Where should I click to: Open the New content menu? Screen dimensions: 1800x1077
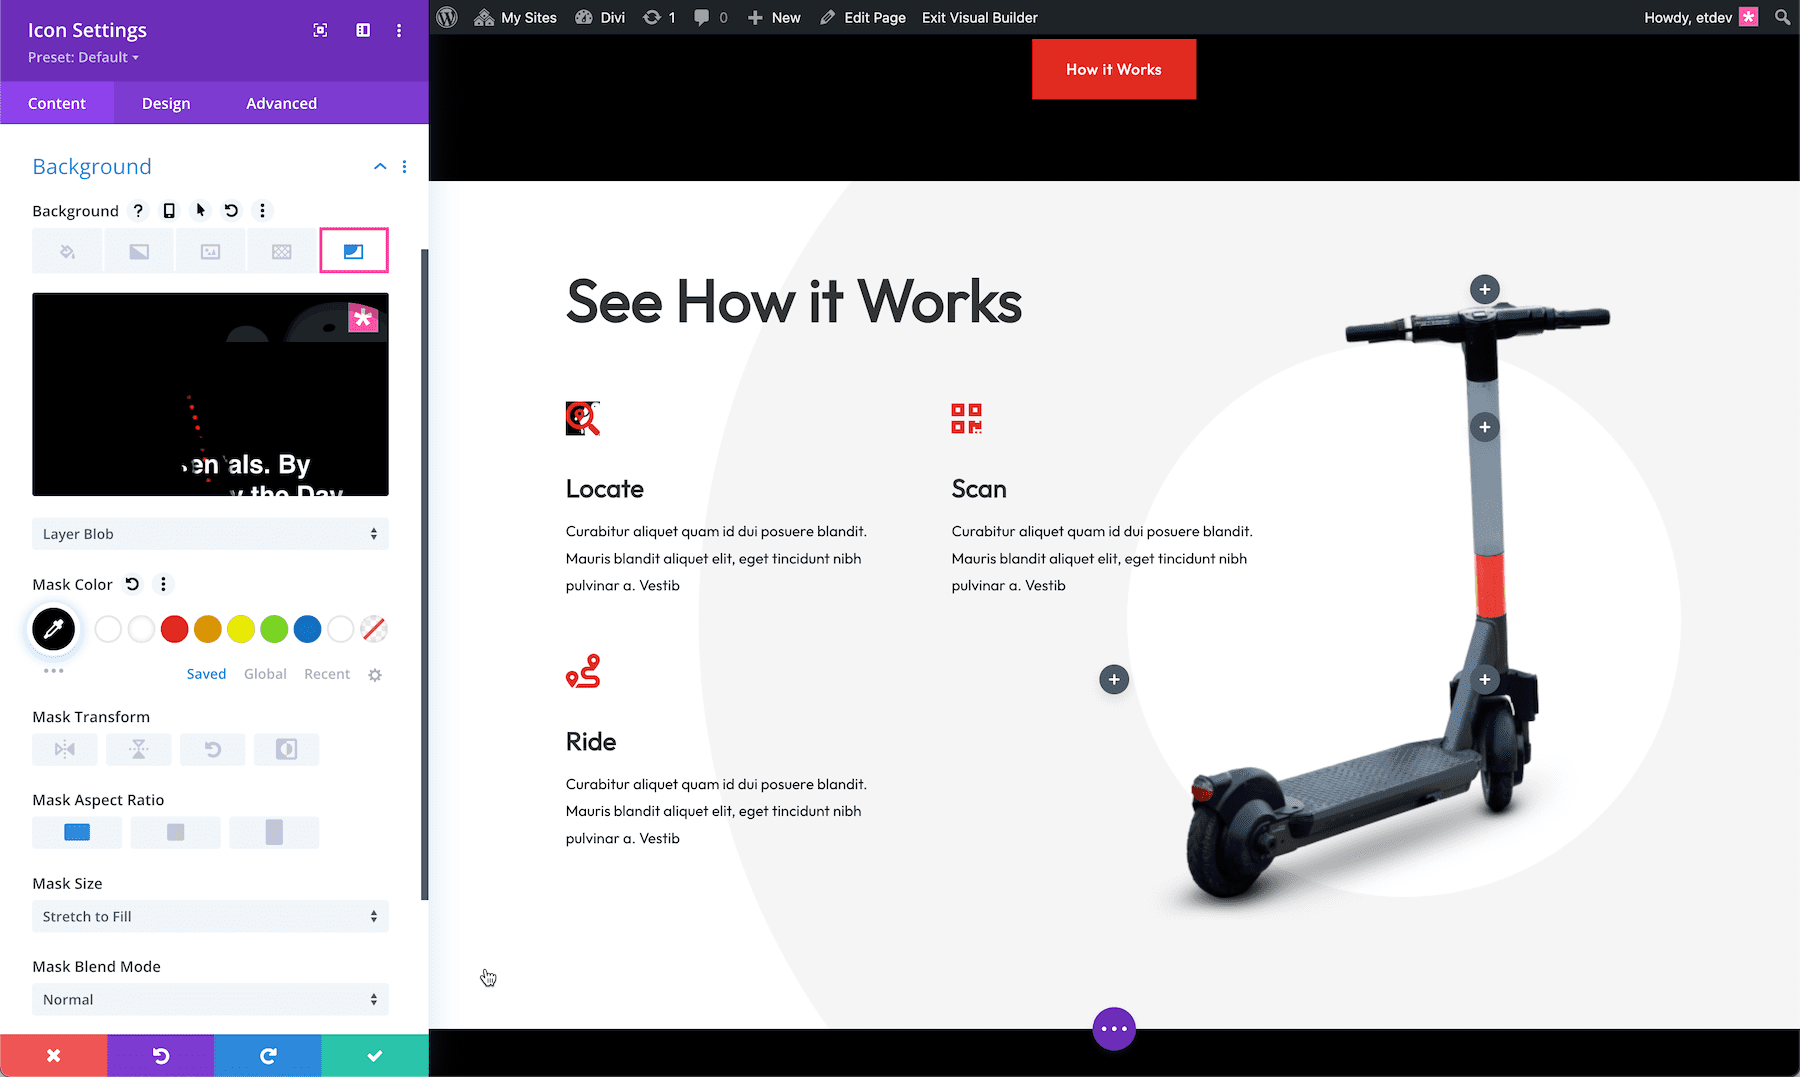pyautogui.click(x=774, y=17)
